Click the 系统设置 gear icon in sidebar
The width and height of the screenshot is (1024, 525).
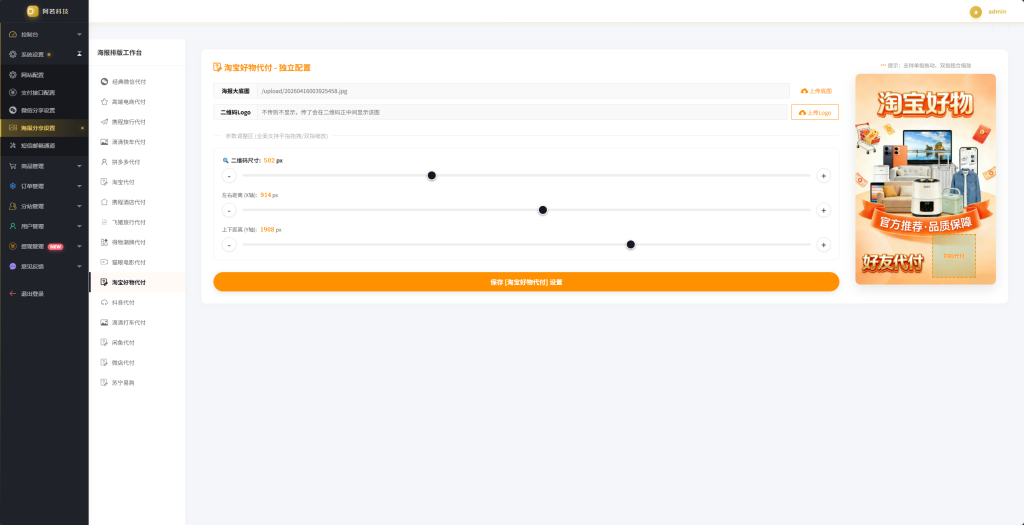13,54
